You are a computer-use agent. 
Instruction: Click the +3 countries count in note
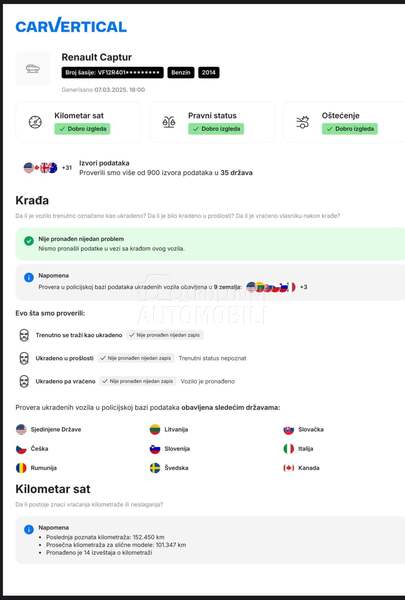pyautogui.click(x=304, y=287)
